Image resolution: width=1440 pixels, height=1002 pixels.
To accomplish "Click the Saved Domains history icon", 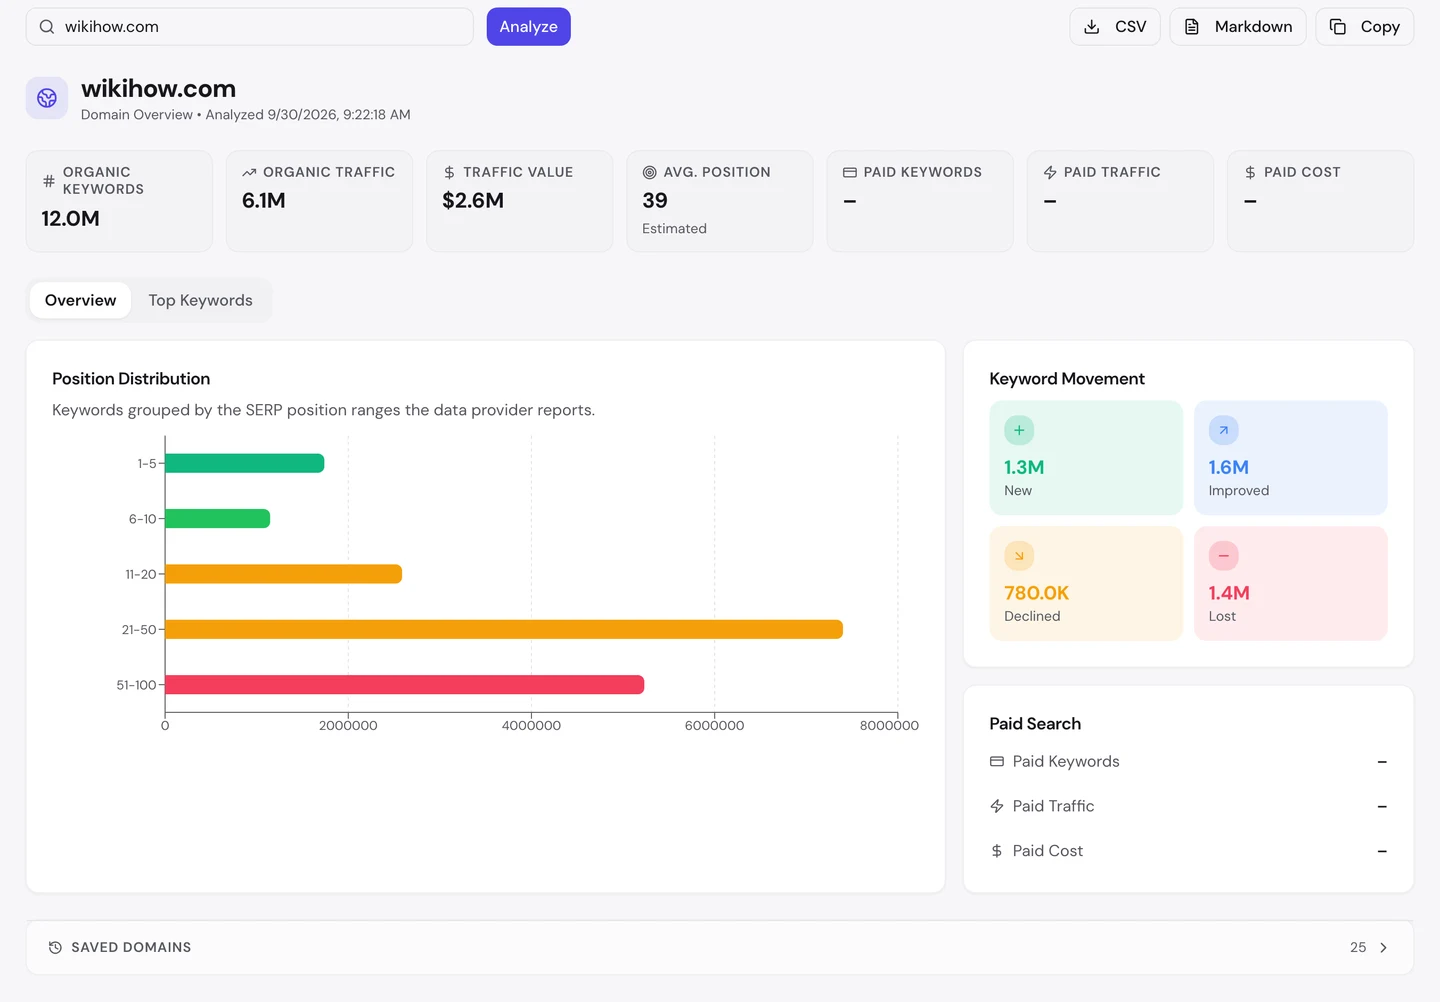I will 55,947.
